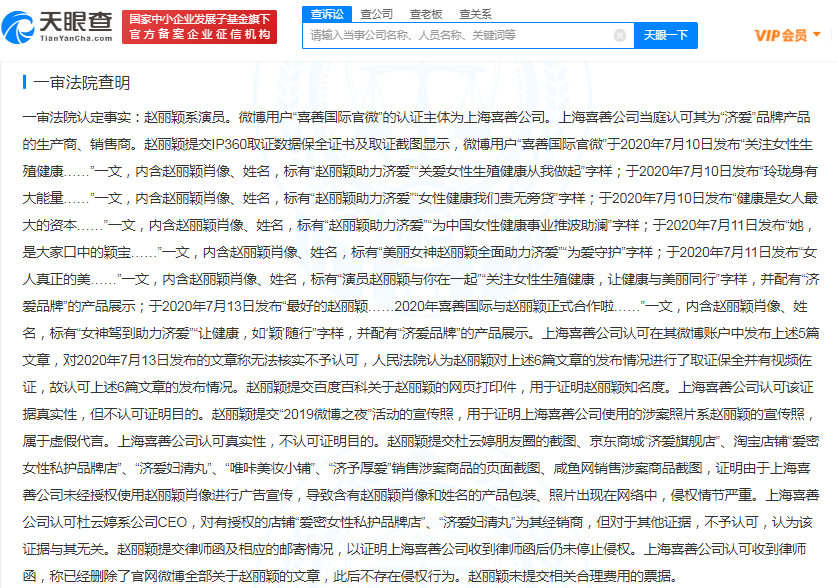Open the red 官方备案企业征信机构 banner
The image size is (838, 588).
click(199, 27)
